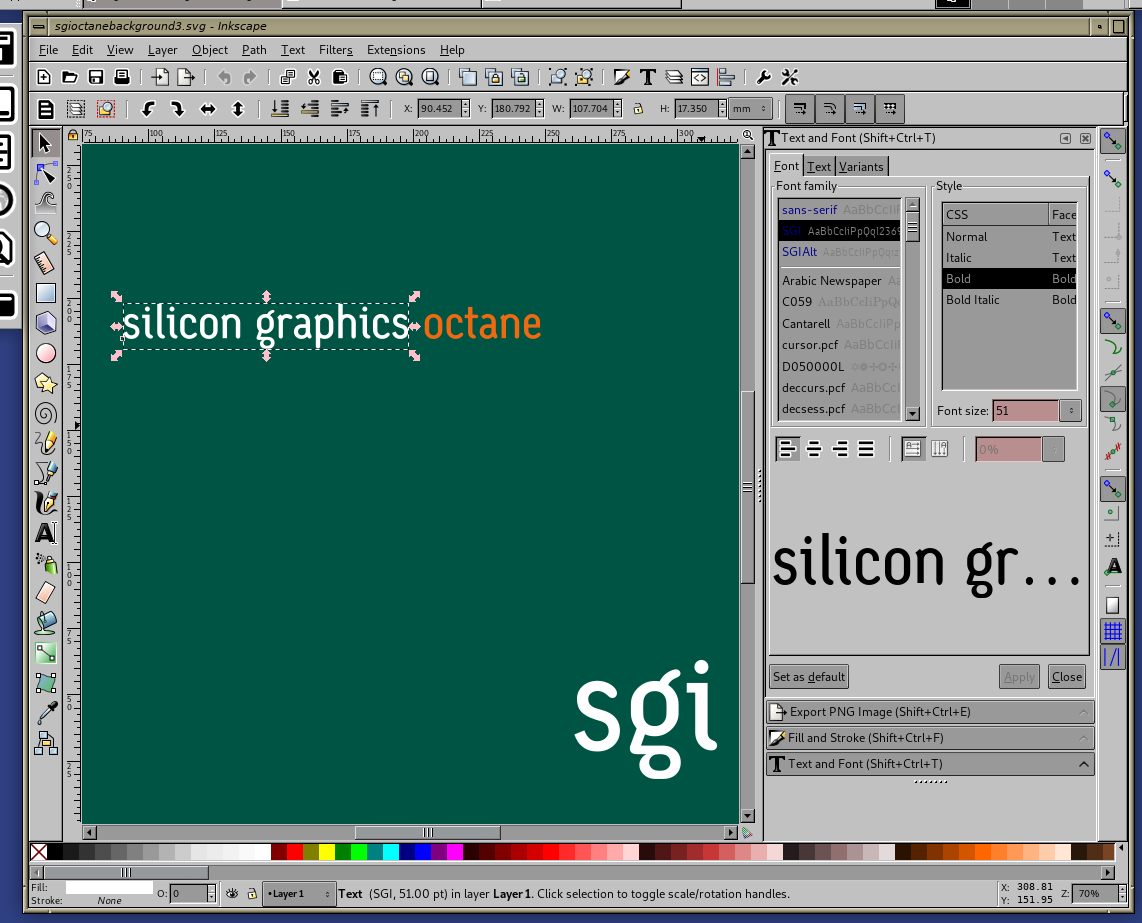This screenshot has height=923, width=1142.
Task: Open the Filters menu
Action: [336, 50]
